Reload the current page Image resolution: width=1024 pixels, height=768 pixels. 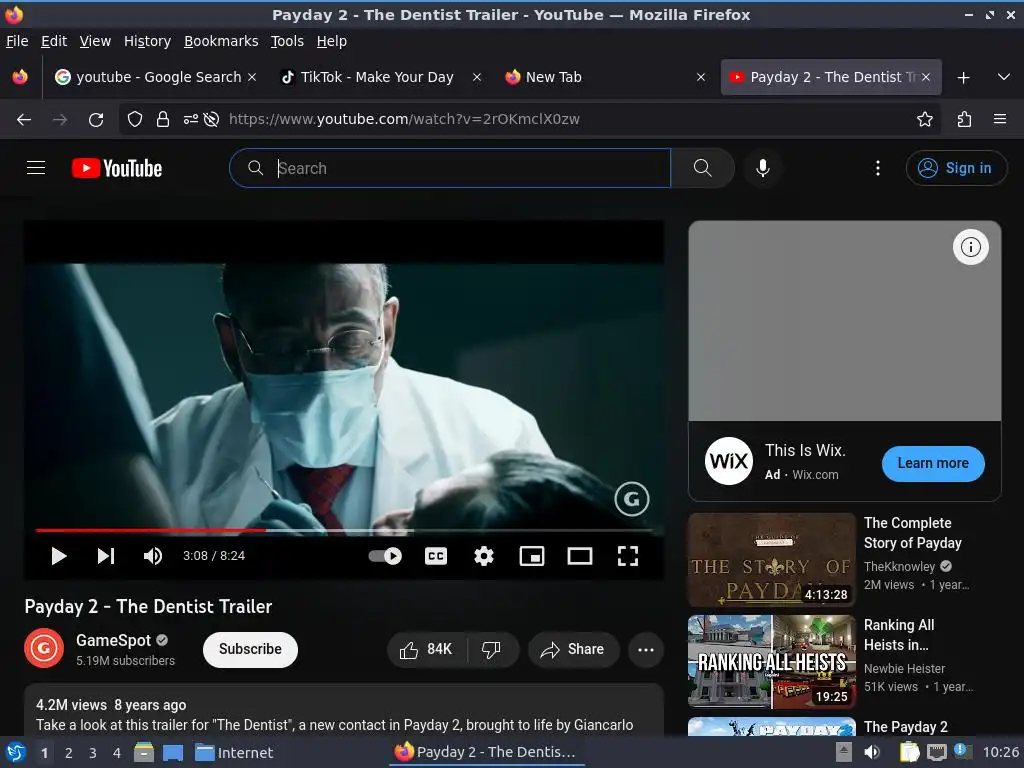(x=96, y=119)
